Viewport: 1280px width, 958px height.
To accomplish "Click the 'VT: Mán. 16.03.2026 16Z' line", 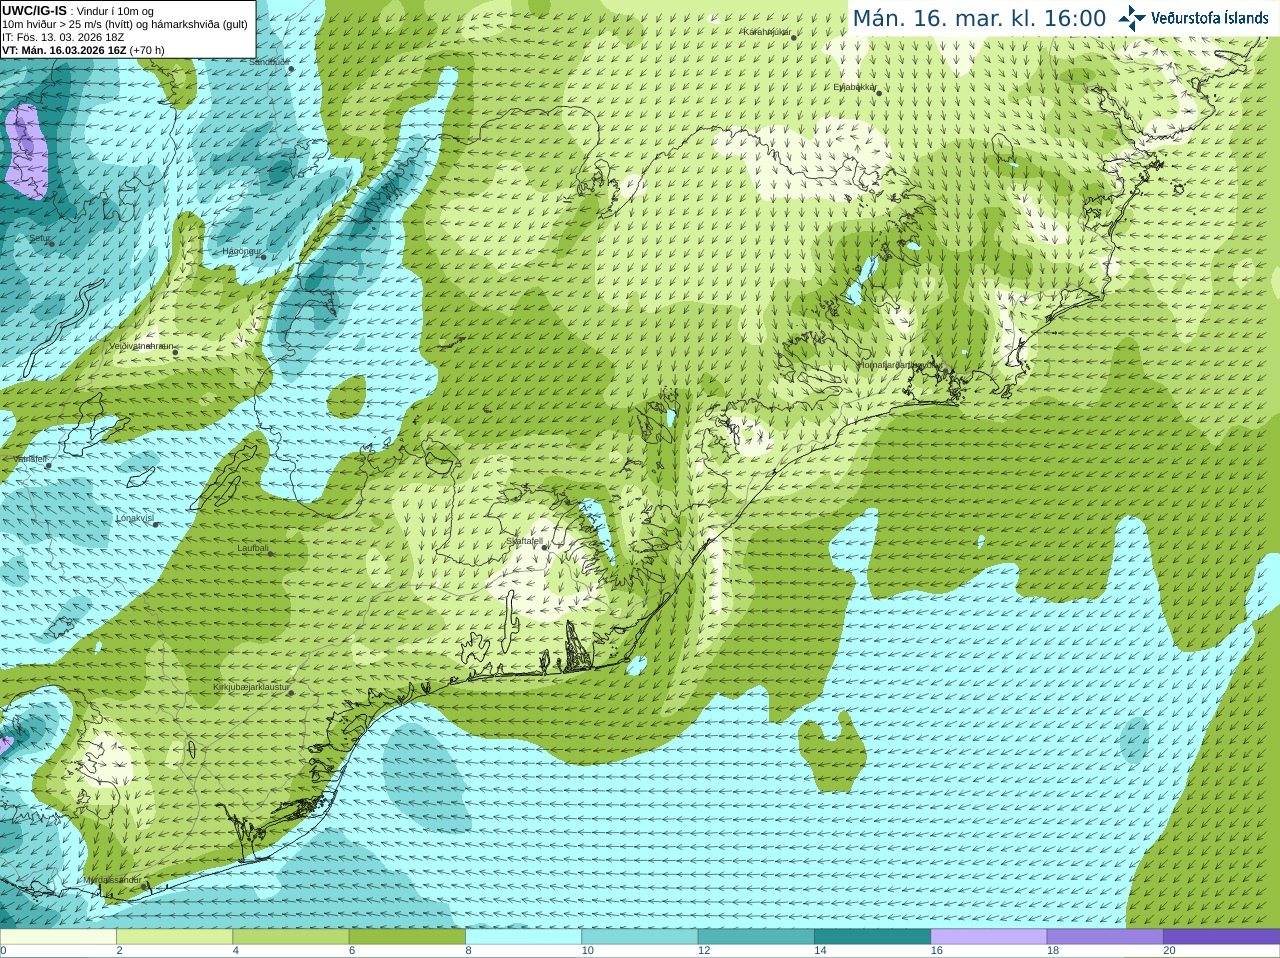I will [x=64, y=50].
